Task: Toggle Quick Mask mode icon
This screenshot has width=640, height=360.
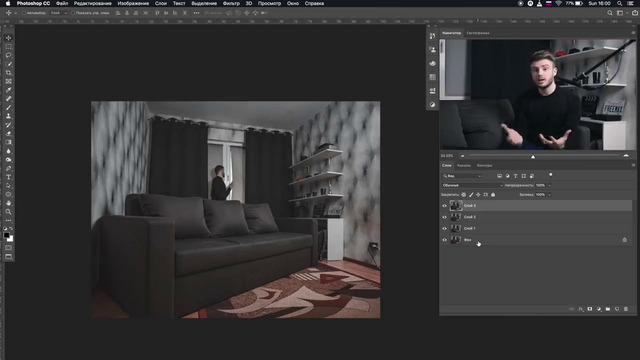Action: click(x=8, y=248)
